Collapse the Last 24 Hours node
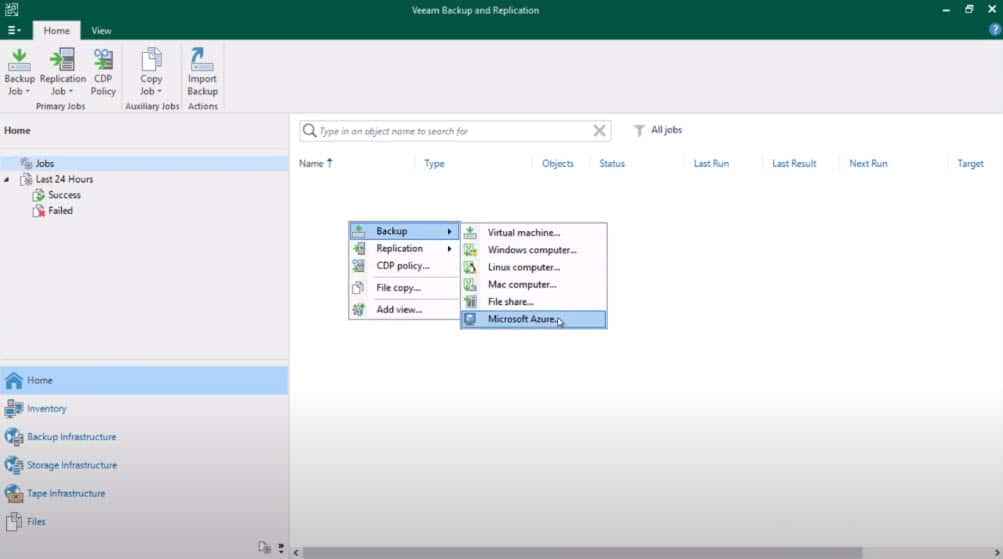 pos(6,180)
